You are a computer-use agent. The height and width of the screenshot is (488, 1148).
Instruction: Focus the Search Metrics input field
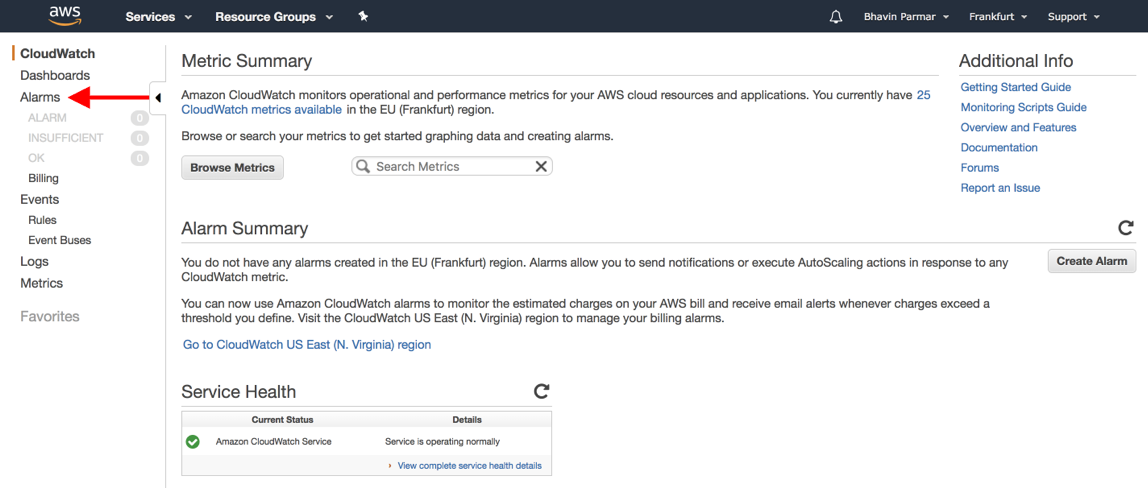(452, 167)
